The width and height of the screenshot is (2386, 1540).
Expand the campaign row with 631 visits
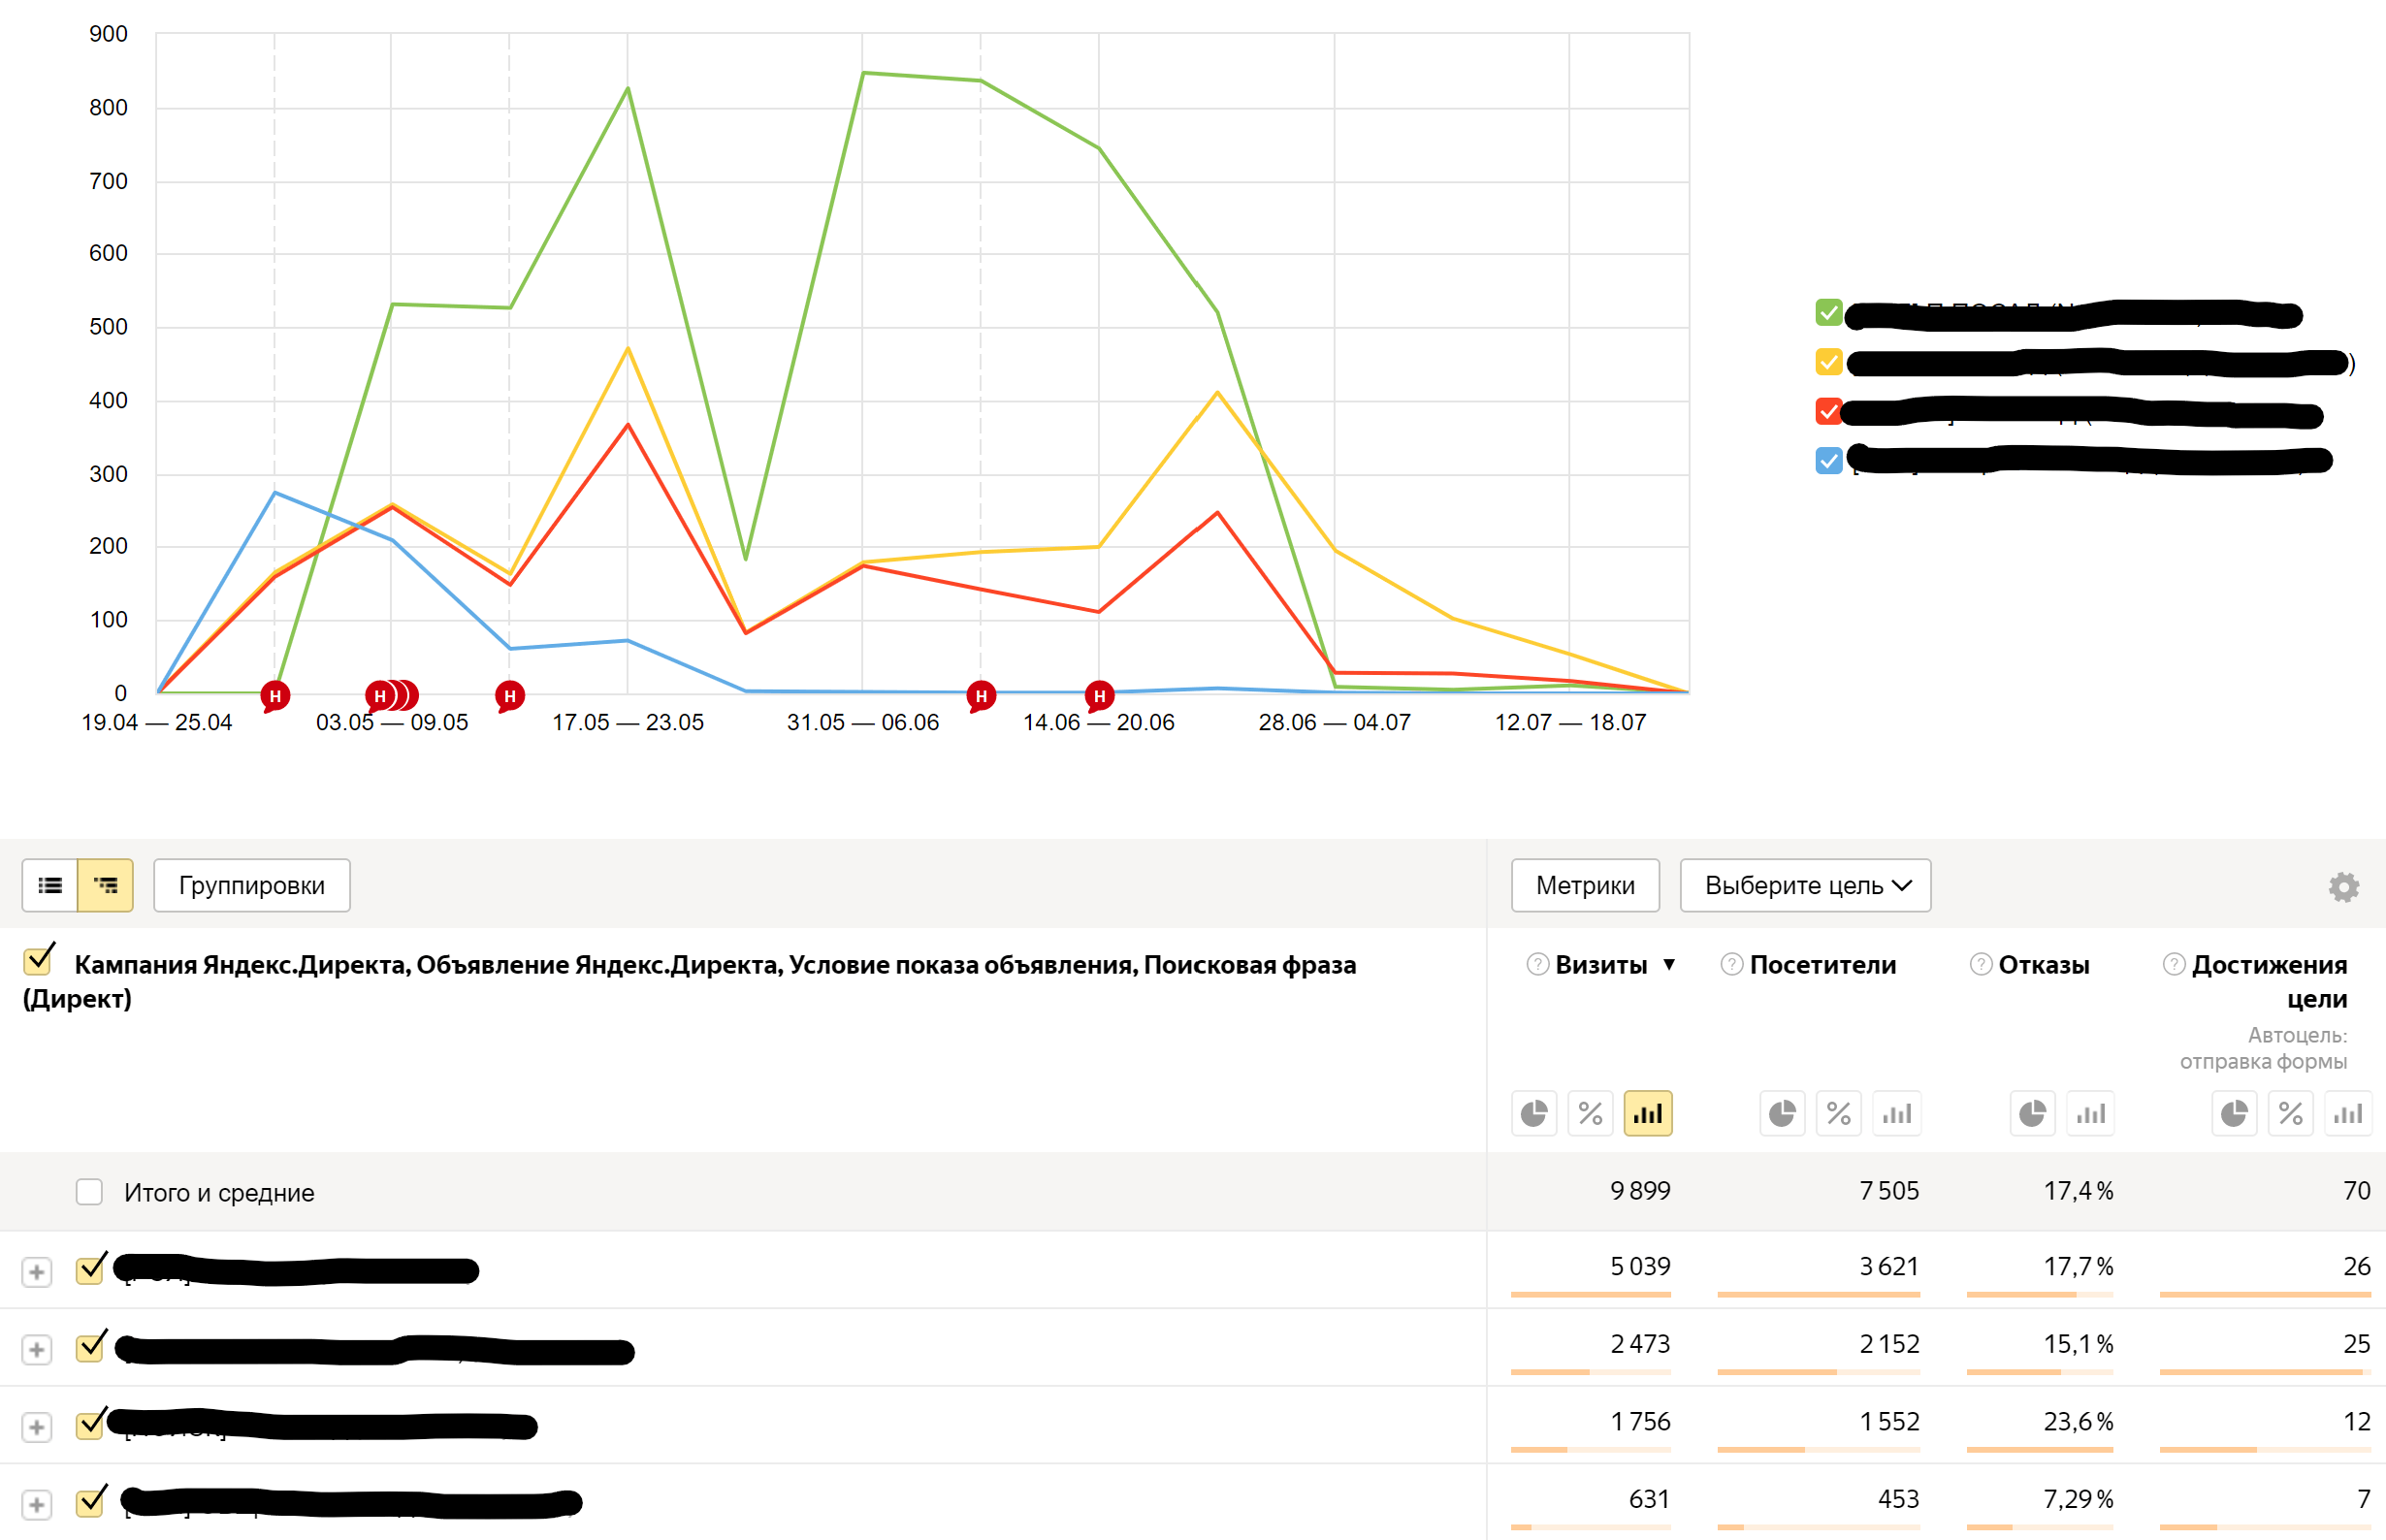click(37, 1505)
